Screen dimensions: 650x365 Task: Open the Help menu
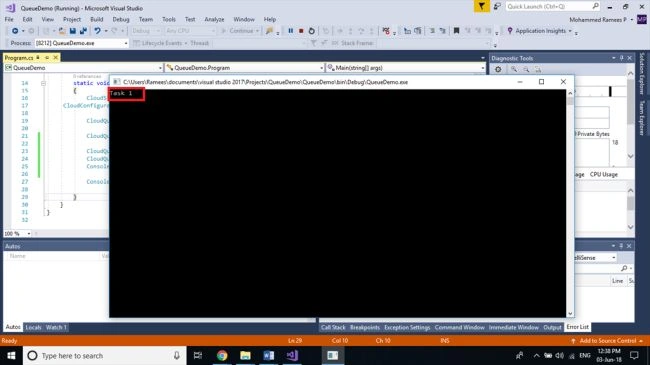270,19
